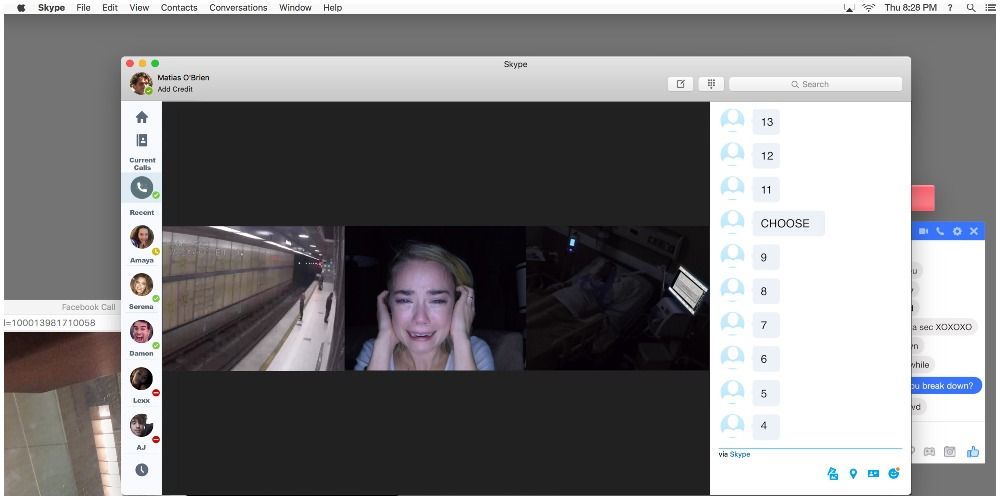Screen dimensions: 1000x500
Task: Click the Add Credit link
Action: click(x=175, y=89)
